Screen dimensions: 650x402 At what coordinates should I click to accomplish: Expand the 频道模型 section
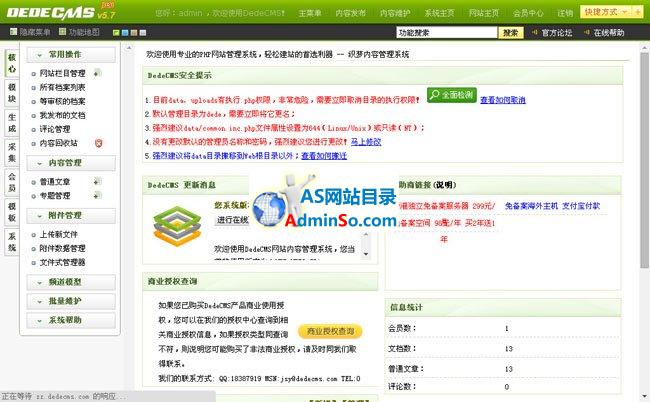[71, 282]
